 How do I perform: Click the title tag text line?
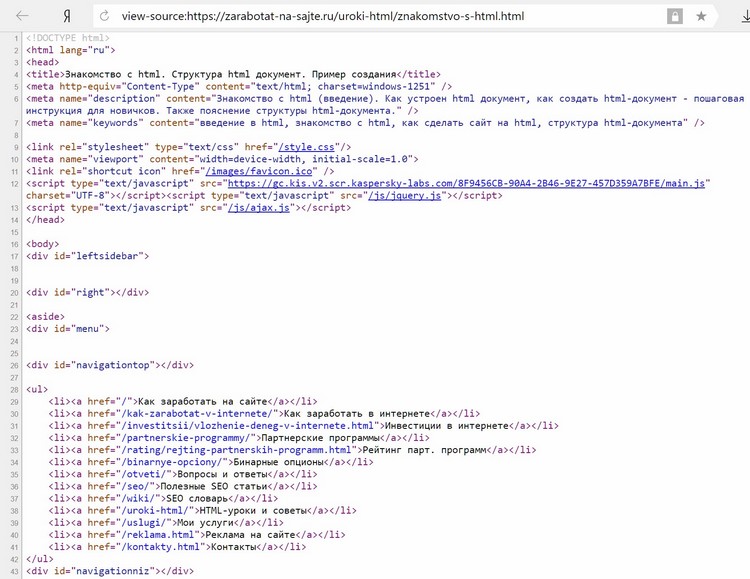tap(233, 74)
